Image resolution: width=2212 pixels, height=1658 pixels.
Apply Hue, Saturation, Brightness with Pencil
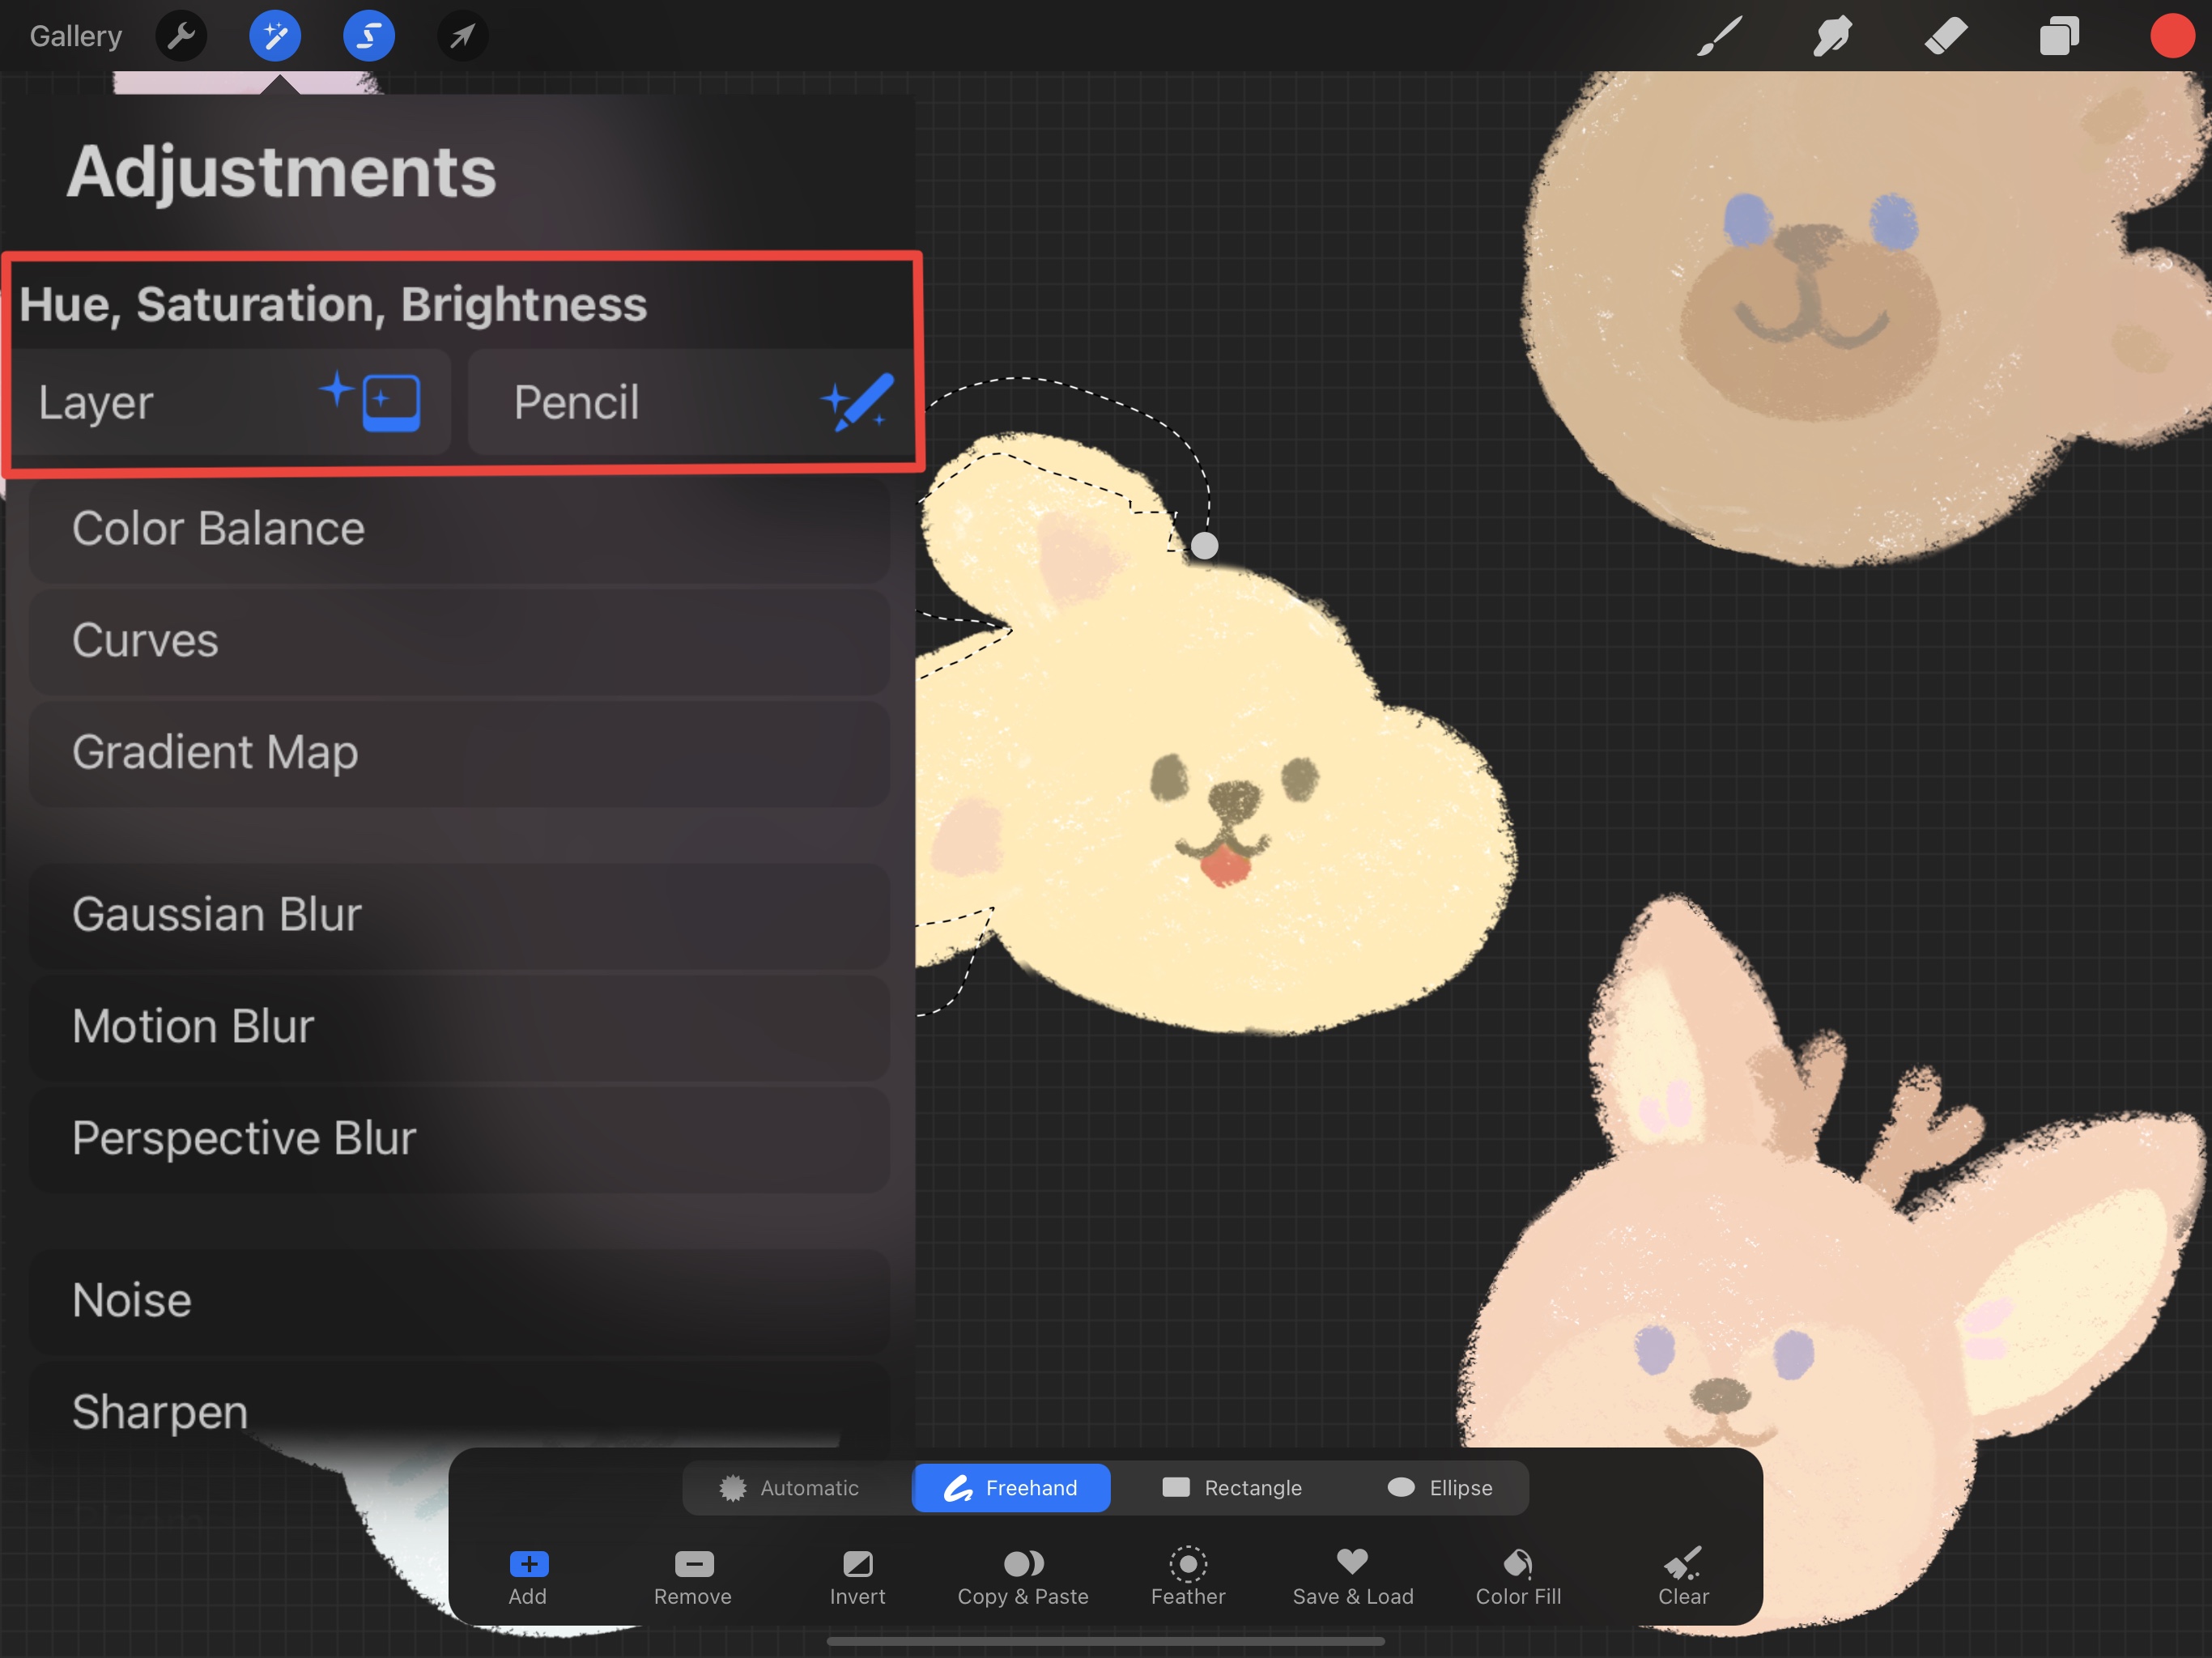tap(691, 402)
